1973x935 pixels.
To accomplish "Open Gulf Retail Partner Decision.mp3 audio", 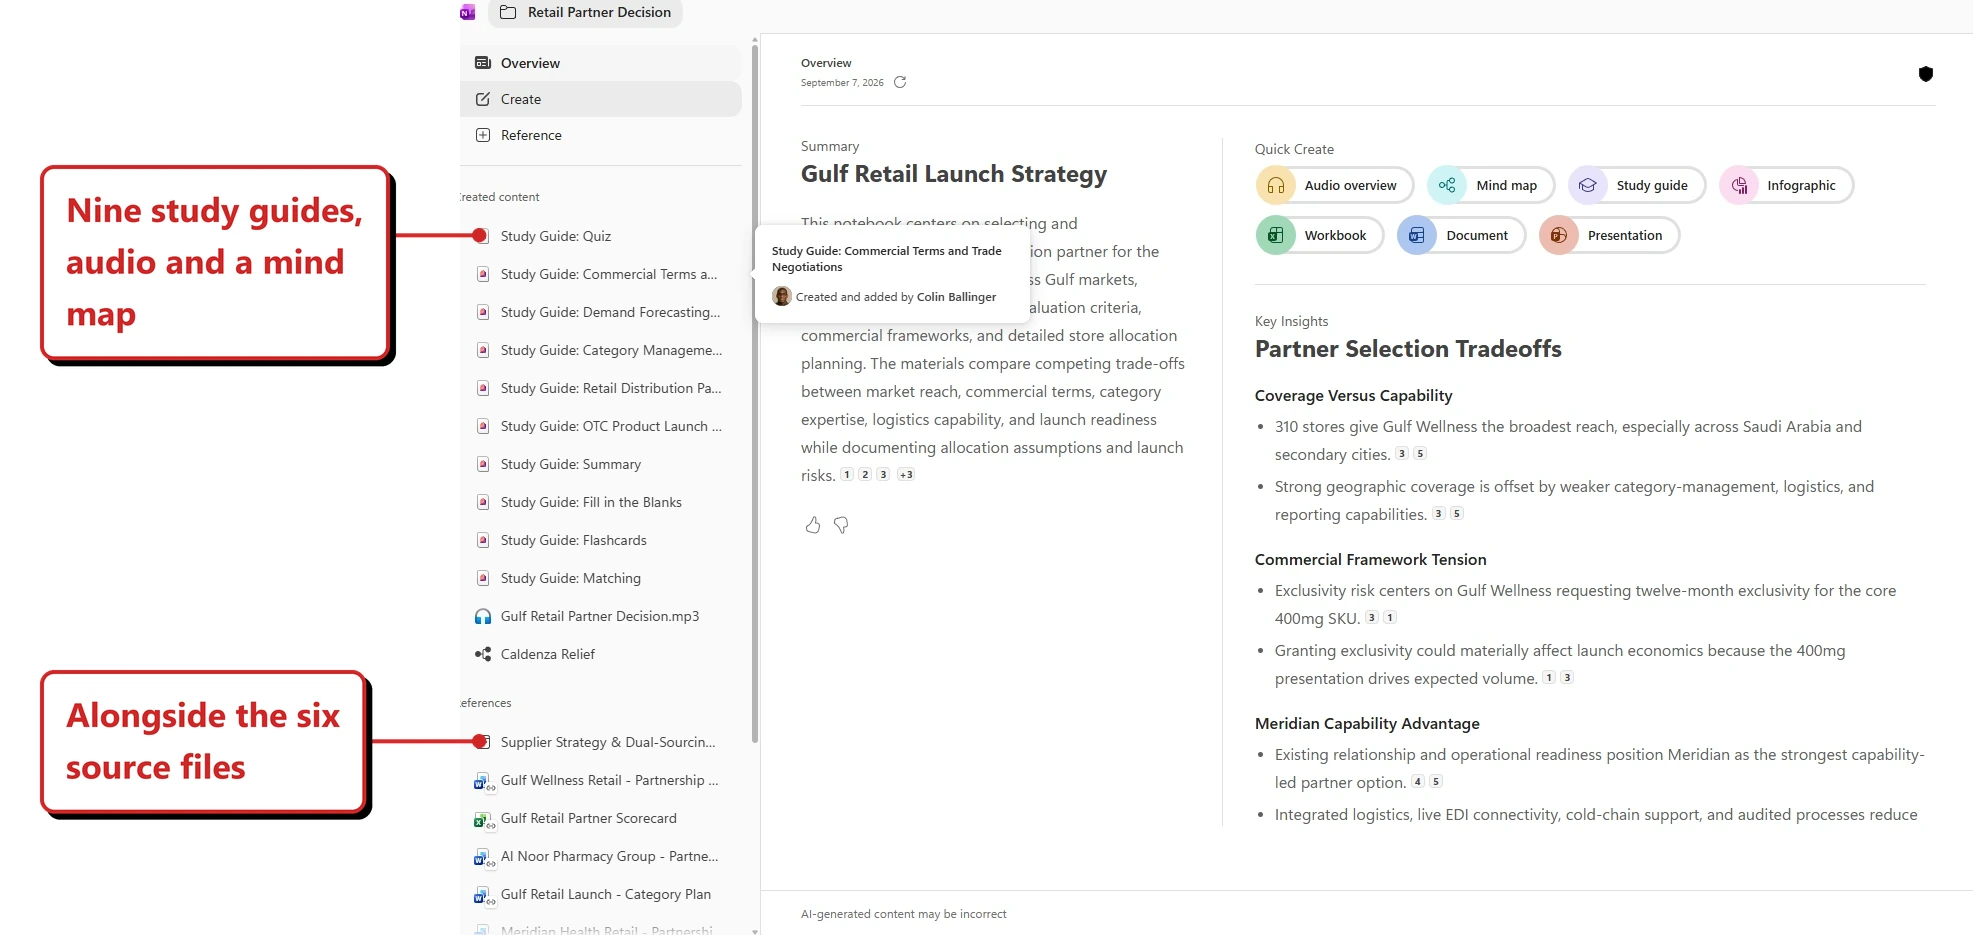I will (600, 616).
